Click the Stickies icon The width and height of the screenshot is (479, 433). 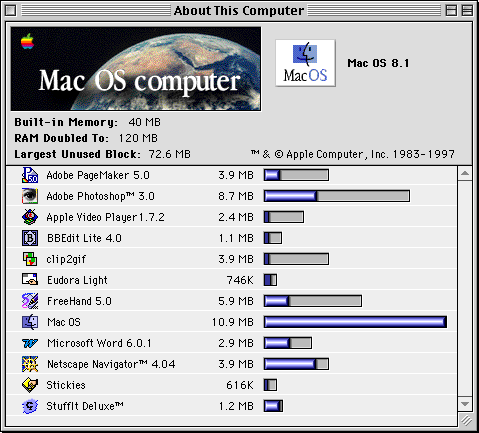[30, 385]
